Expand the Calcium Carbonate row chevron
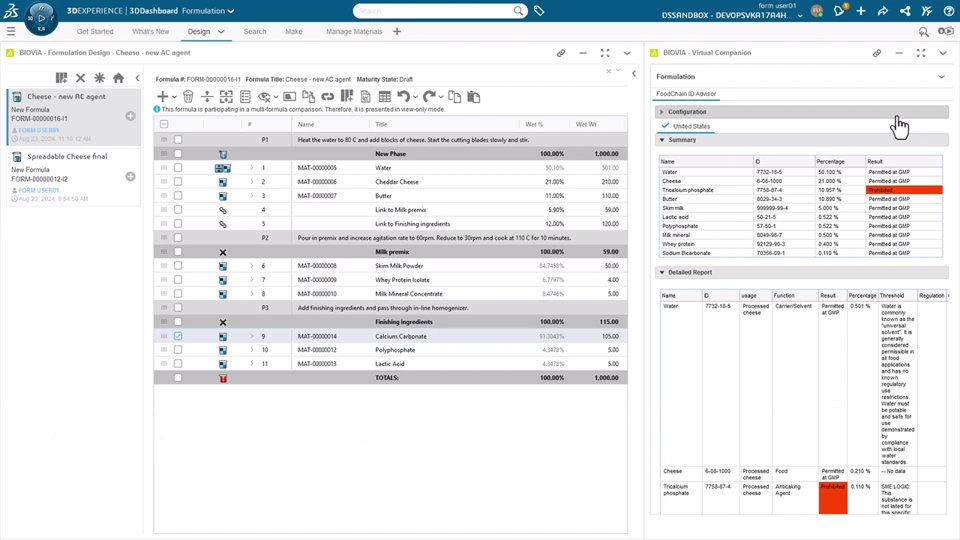Viewport: 960px width, 540px height. 252,336
